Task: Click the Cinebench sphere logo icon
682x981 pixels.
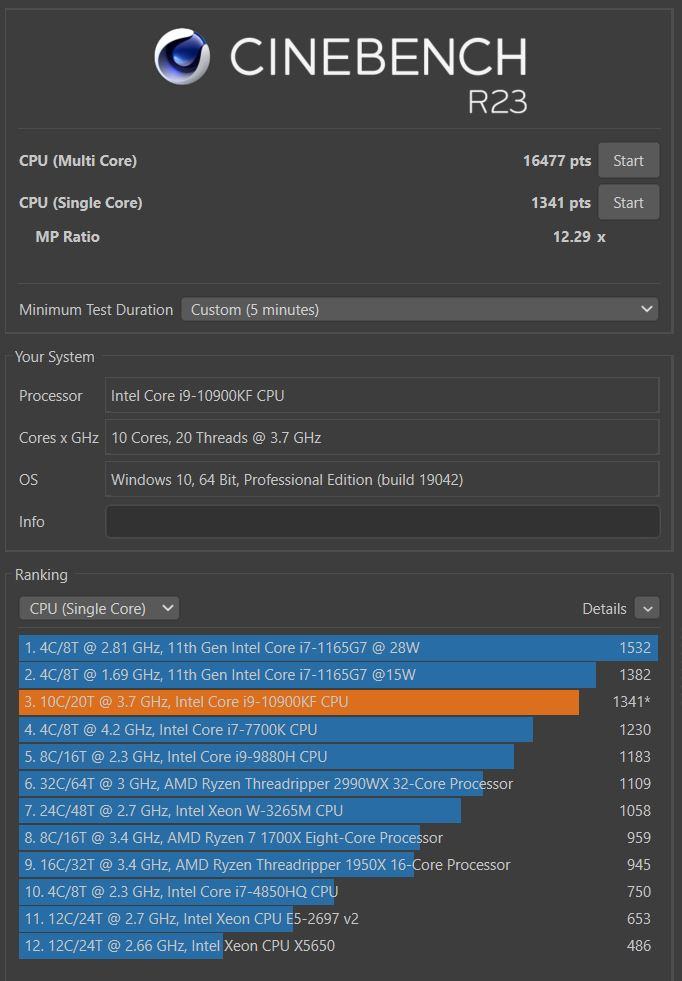Action: coord(182,56)
